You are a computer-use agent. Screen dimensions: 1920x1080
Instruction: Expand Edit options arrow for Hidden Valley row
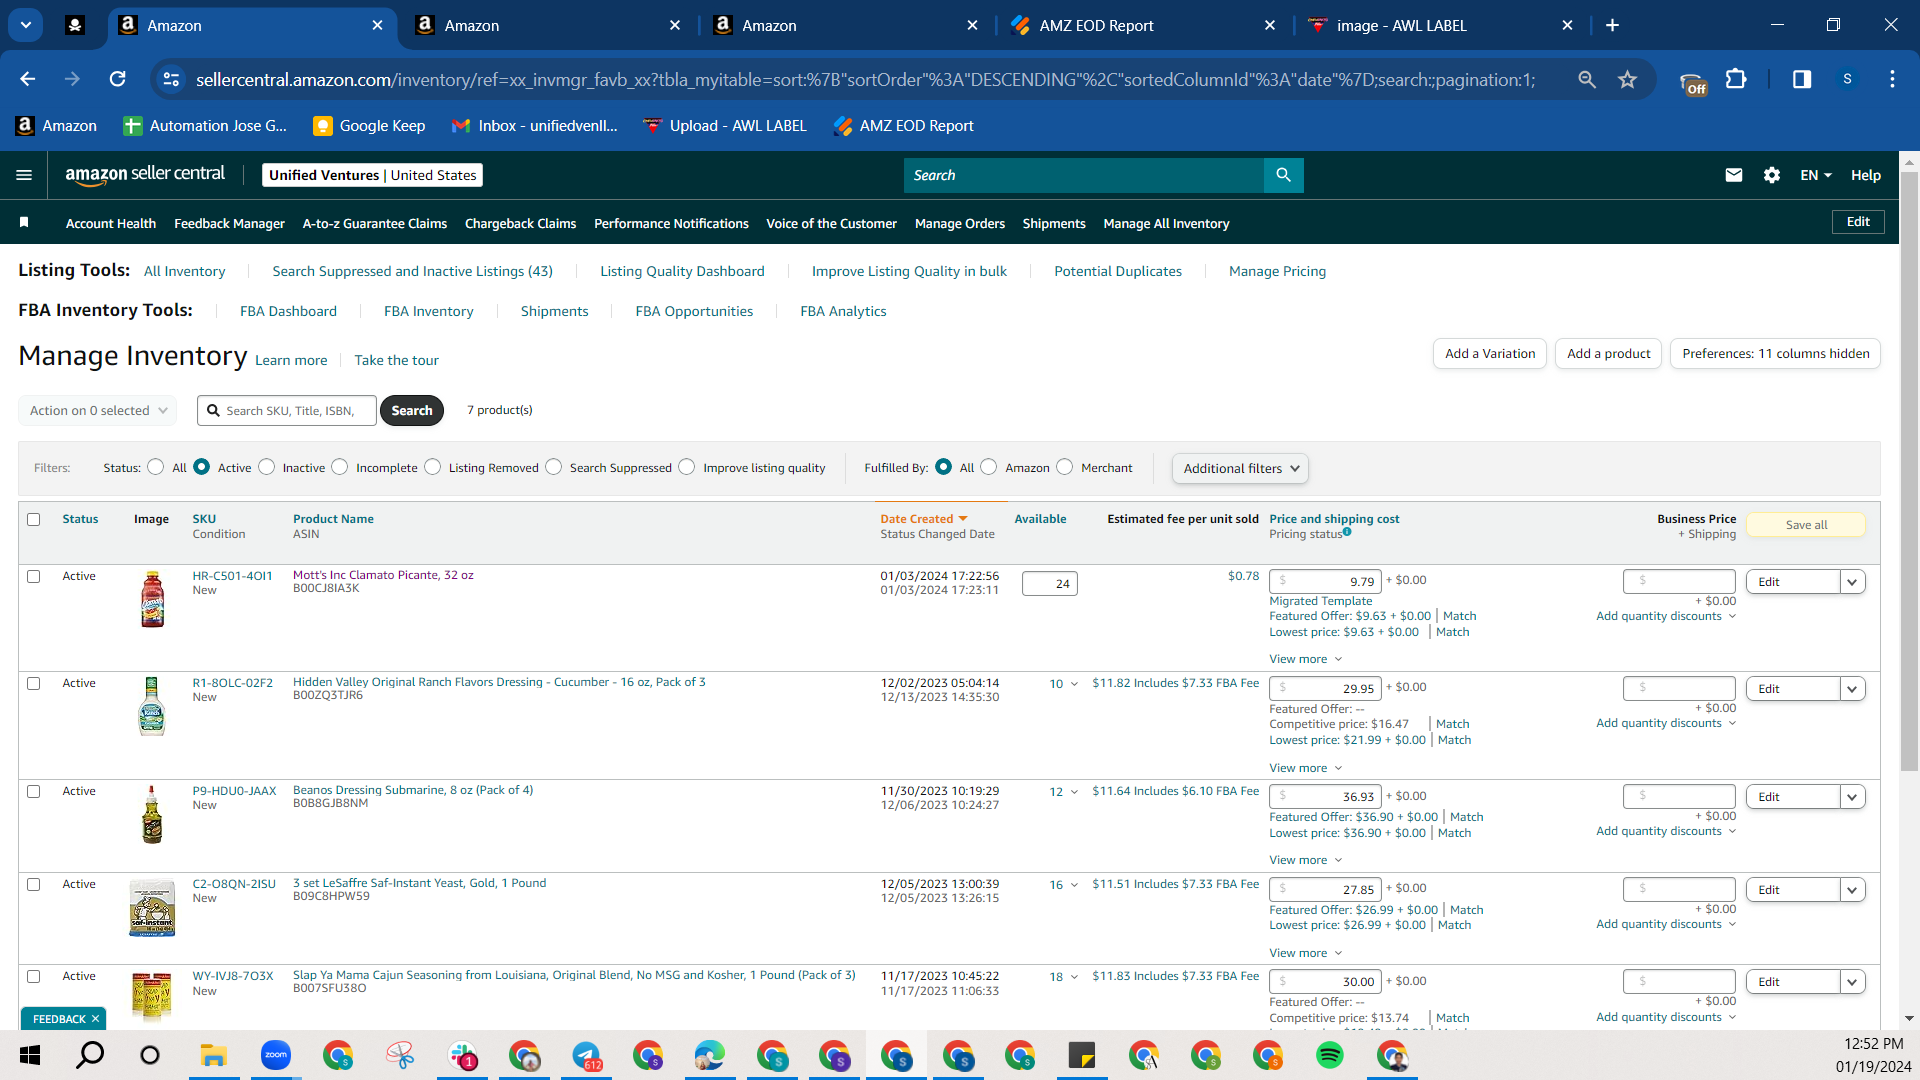click(1852, 689)
